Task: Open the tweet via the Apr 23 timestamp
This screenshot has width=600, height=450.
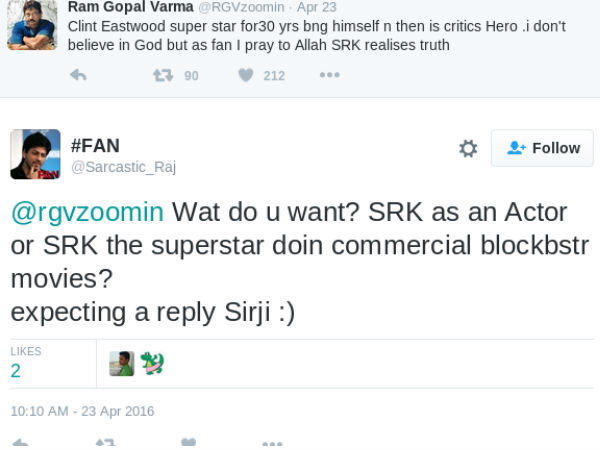Action: 316,7
